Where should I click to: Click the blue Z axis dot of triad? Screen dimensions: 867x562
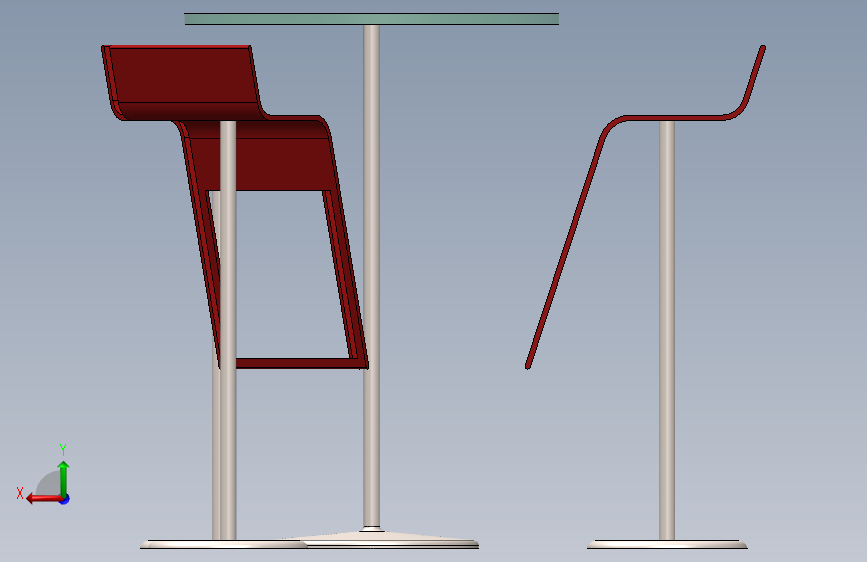pyautogui.click(x=65, y=499)
